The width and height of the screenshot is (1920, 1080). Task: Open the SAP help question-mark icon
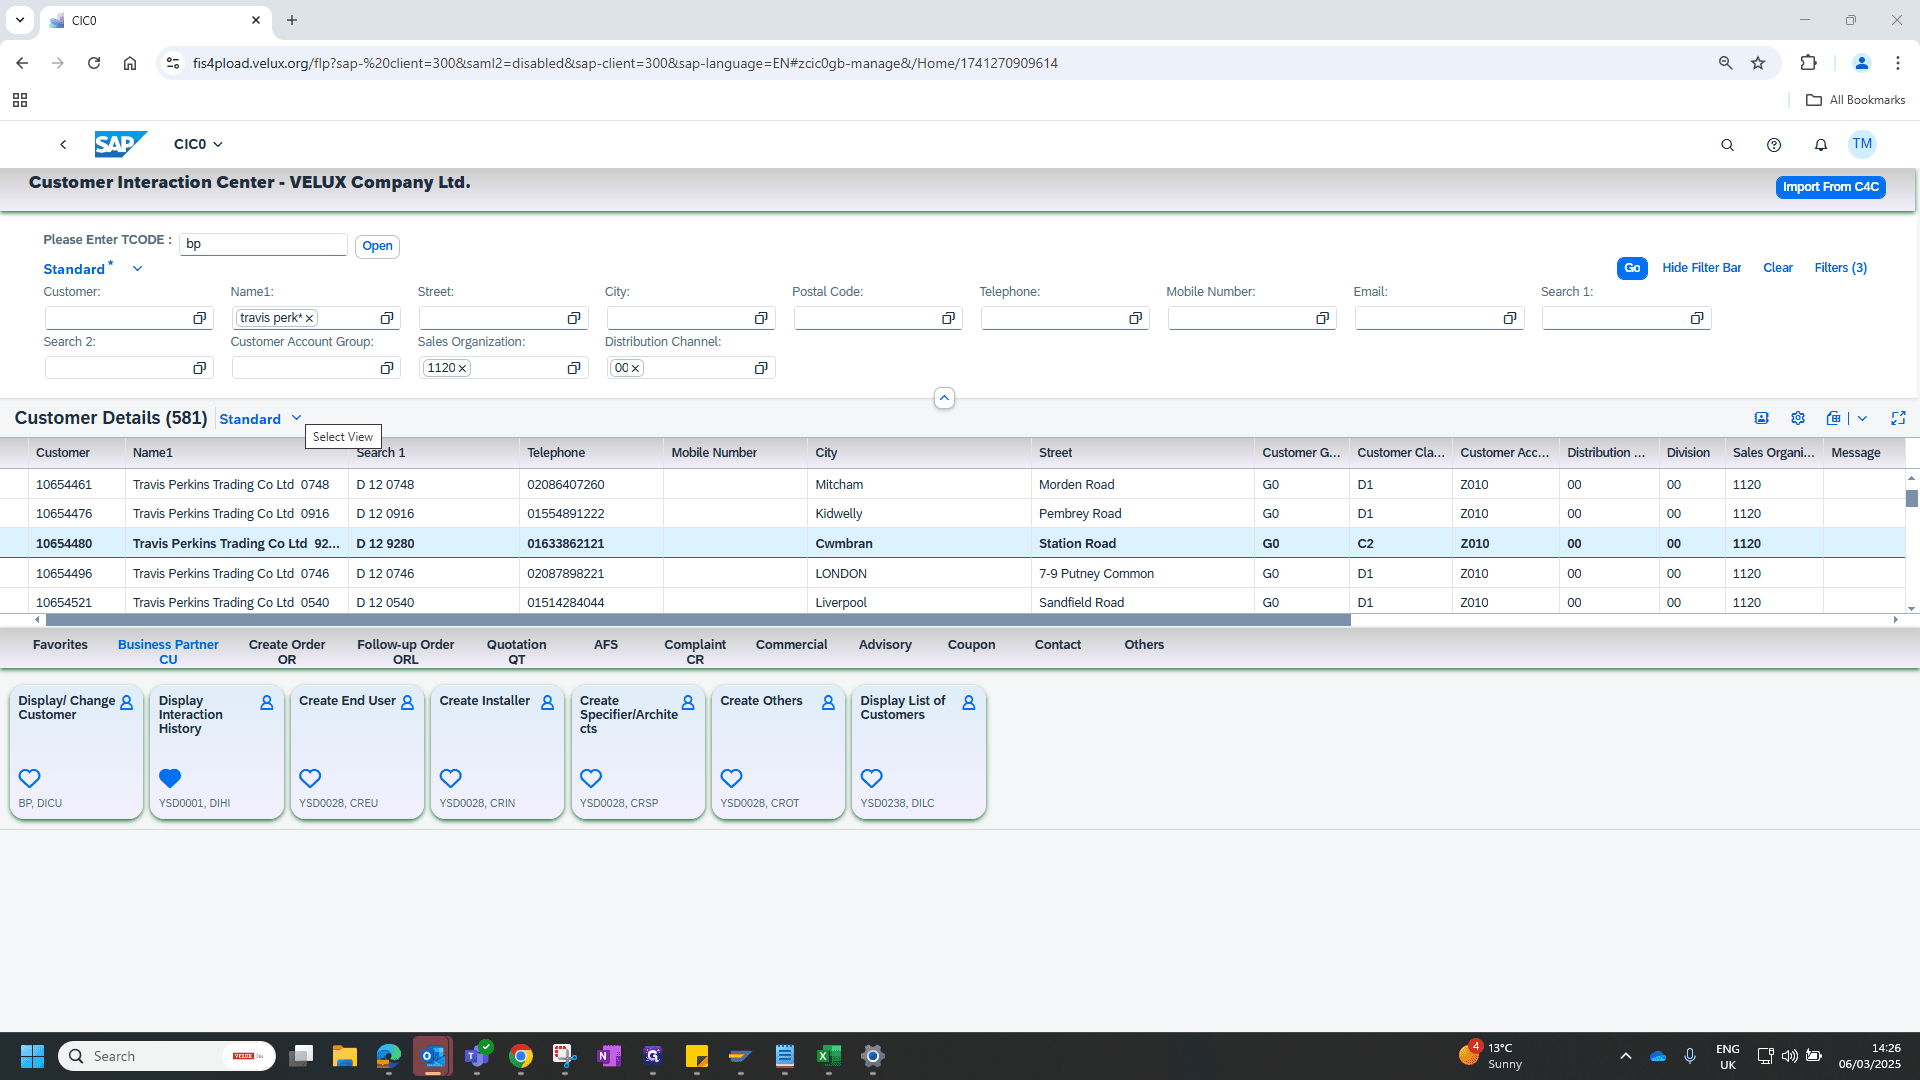1774,145
